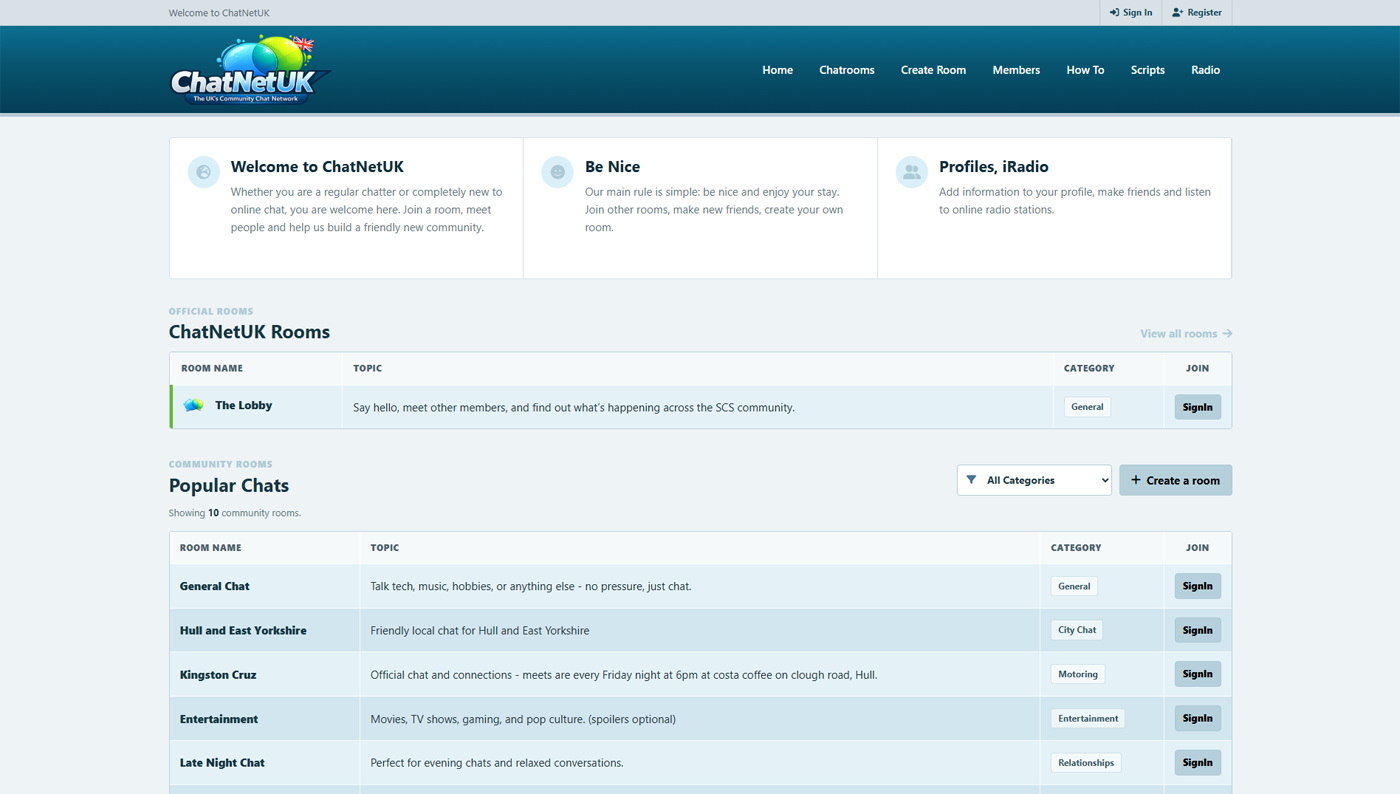The width and height of the screenshot is (1400, 794).
Task: Open the Chatrooms menu item
Action: [x=846, y=70]
